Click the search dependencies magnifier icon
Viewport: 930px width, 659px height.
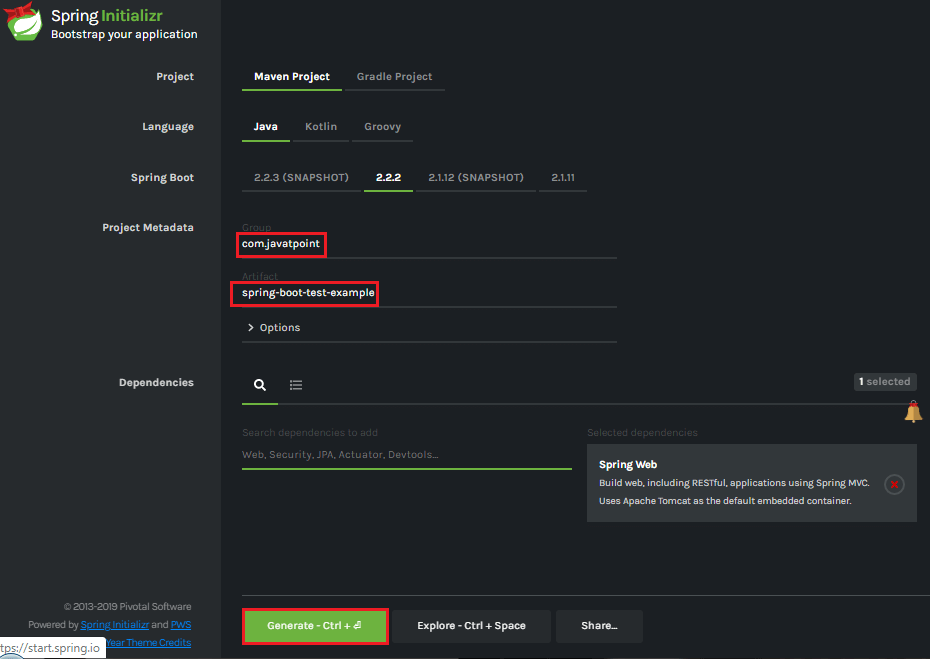[x=260, y=385]
